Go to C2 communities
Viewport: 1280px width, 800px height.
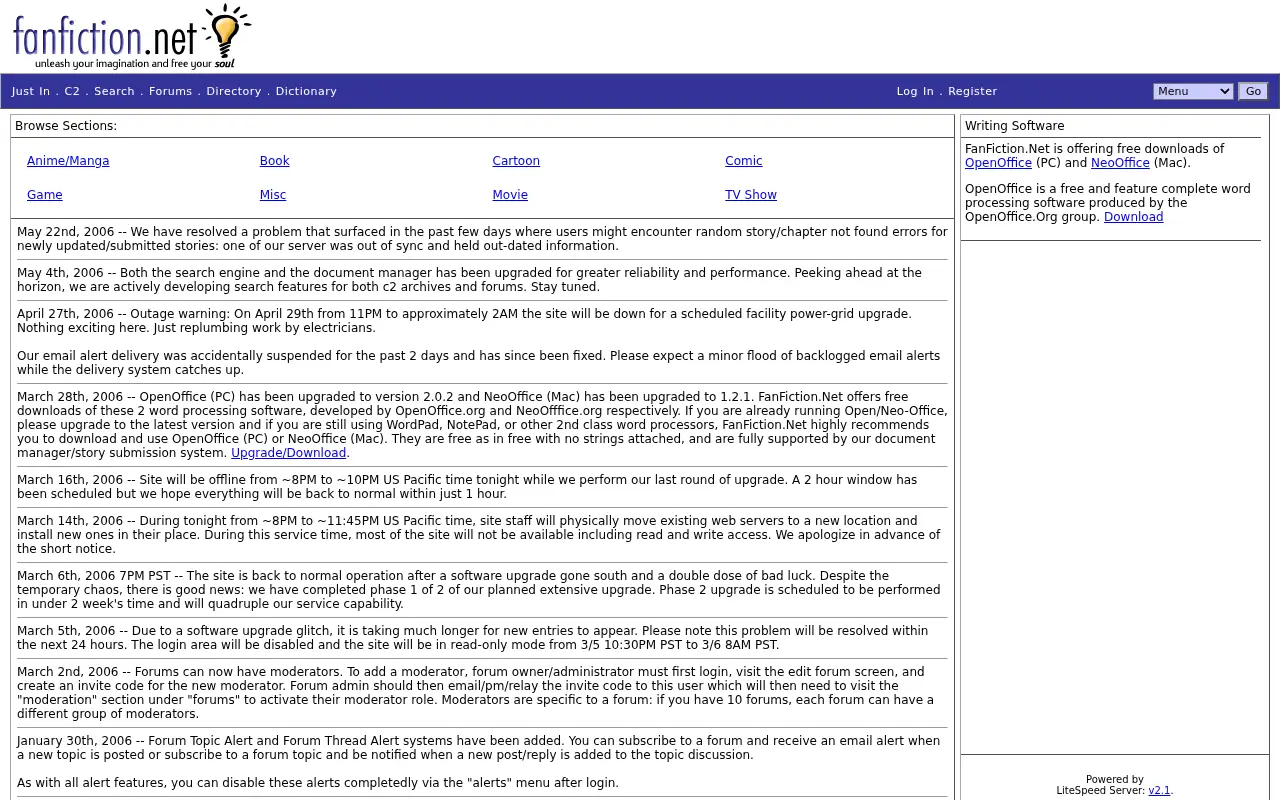(72, 91)
